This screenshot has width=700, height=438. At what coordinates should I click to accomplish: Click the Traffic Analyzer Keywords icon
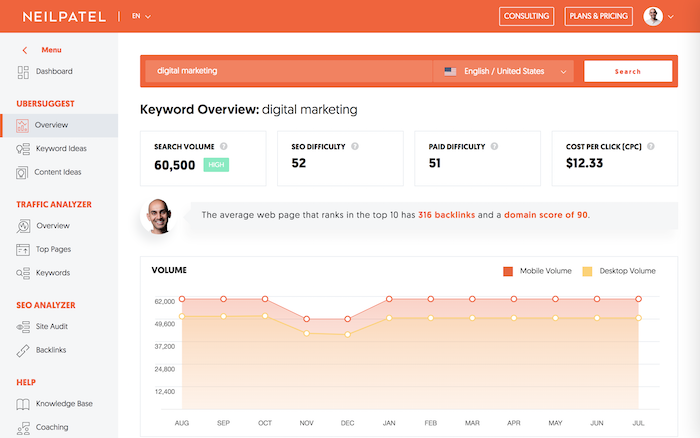[23, 273]
